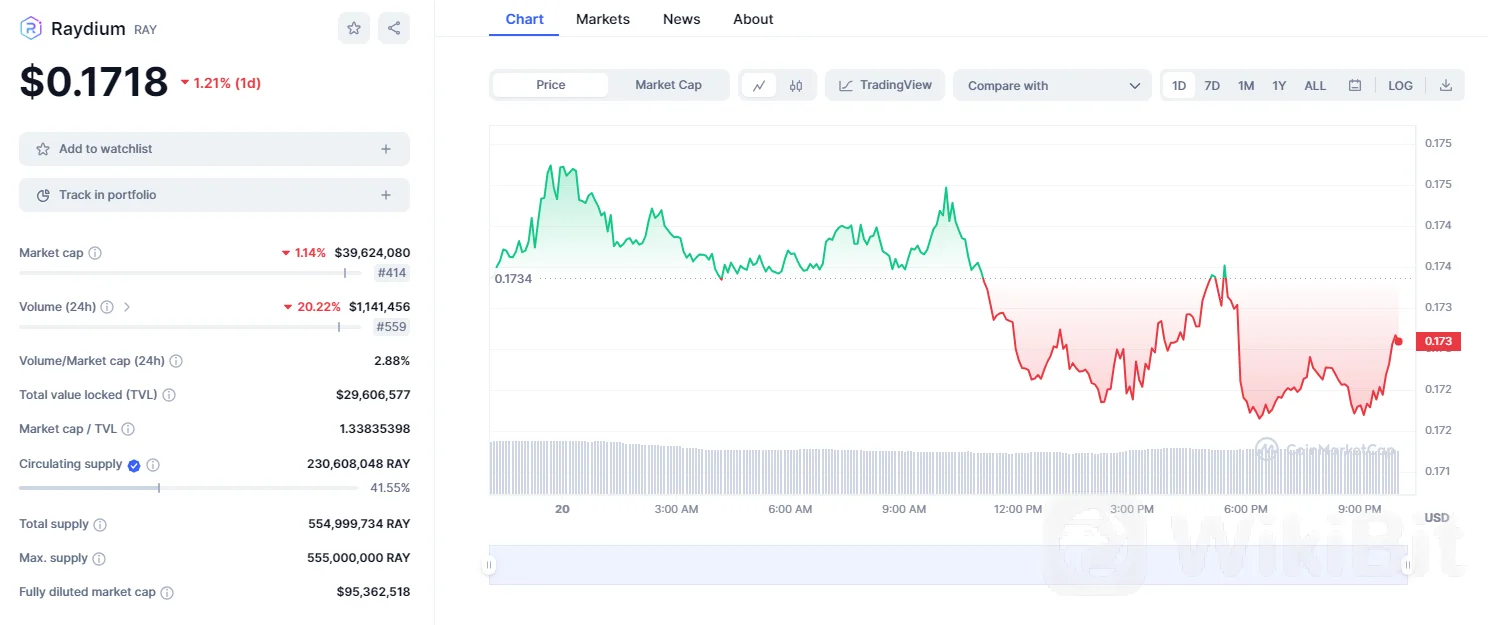Image resolution: width=1488 pixels, height=625 pixels.
Task: Toggle LOG scale on the chart
Action: [x=1400, y=85]
